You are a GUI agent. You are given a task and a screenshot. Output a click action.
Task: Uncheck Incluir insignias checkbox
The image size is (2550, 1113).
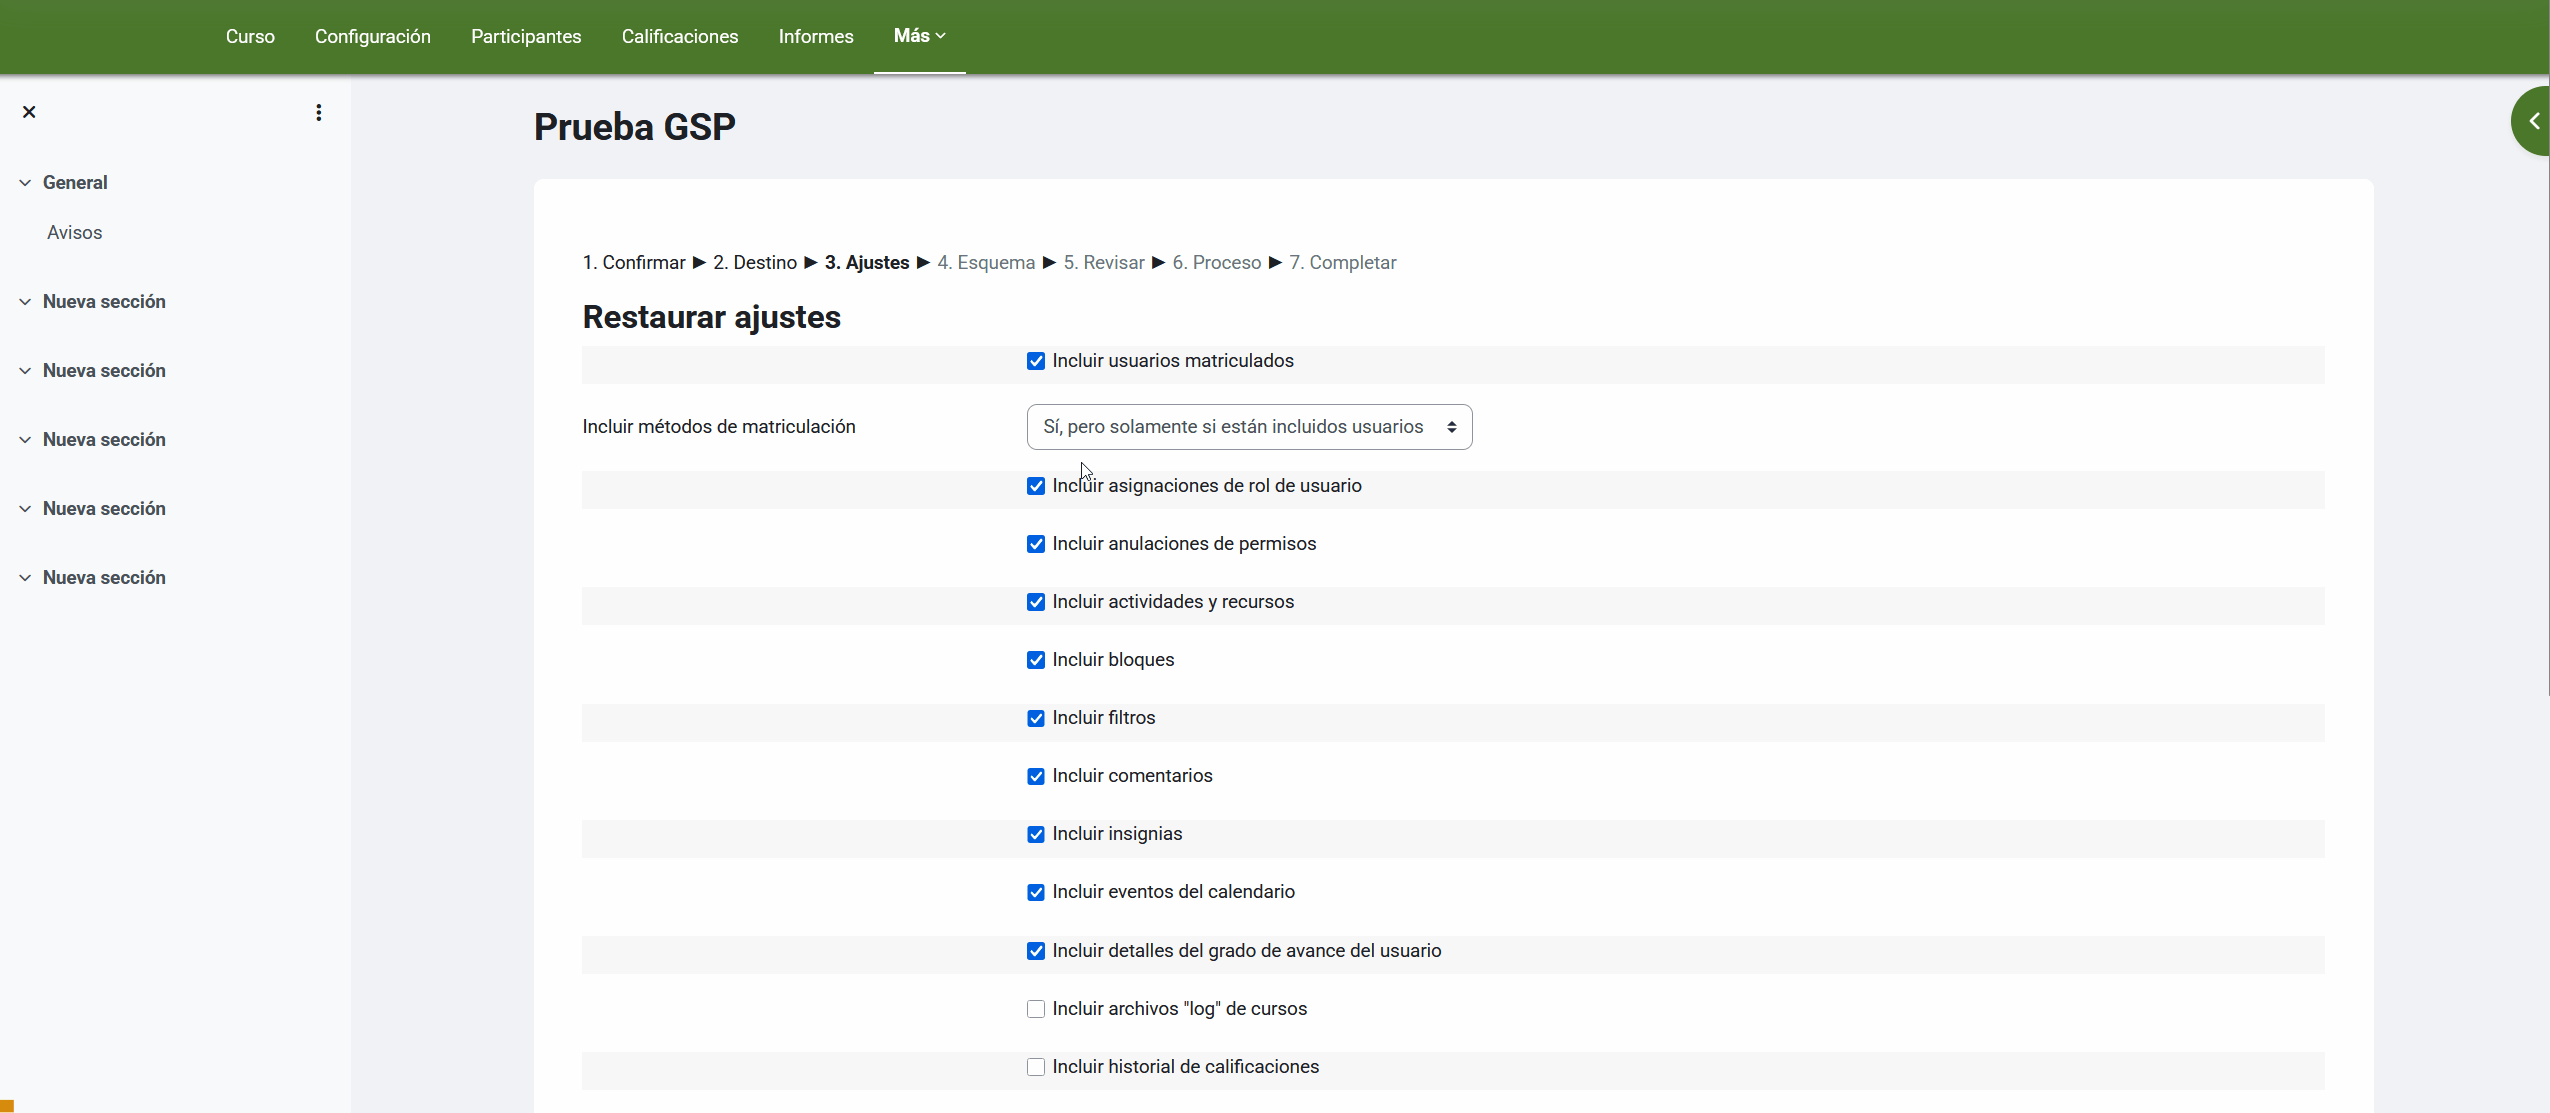click(1036, 834)
